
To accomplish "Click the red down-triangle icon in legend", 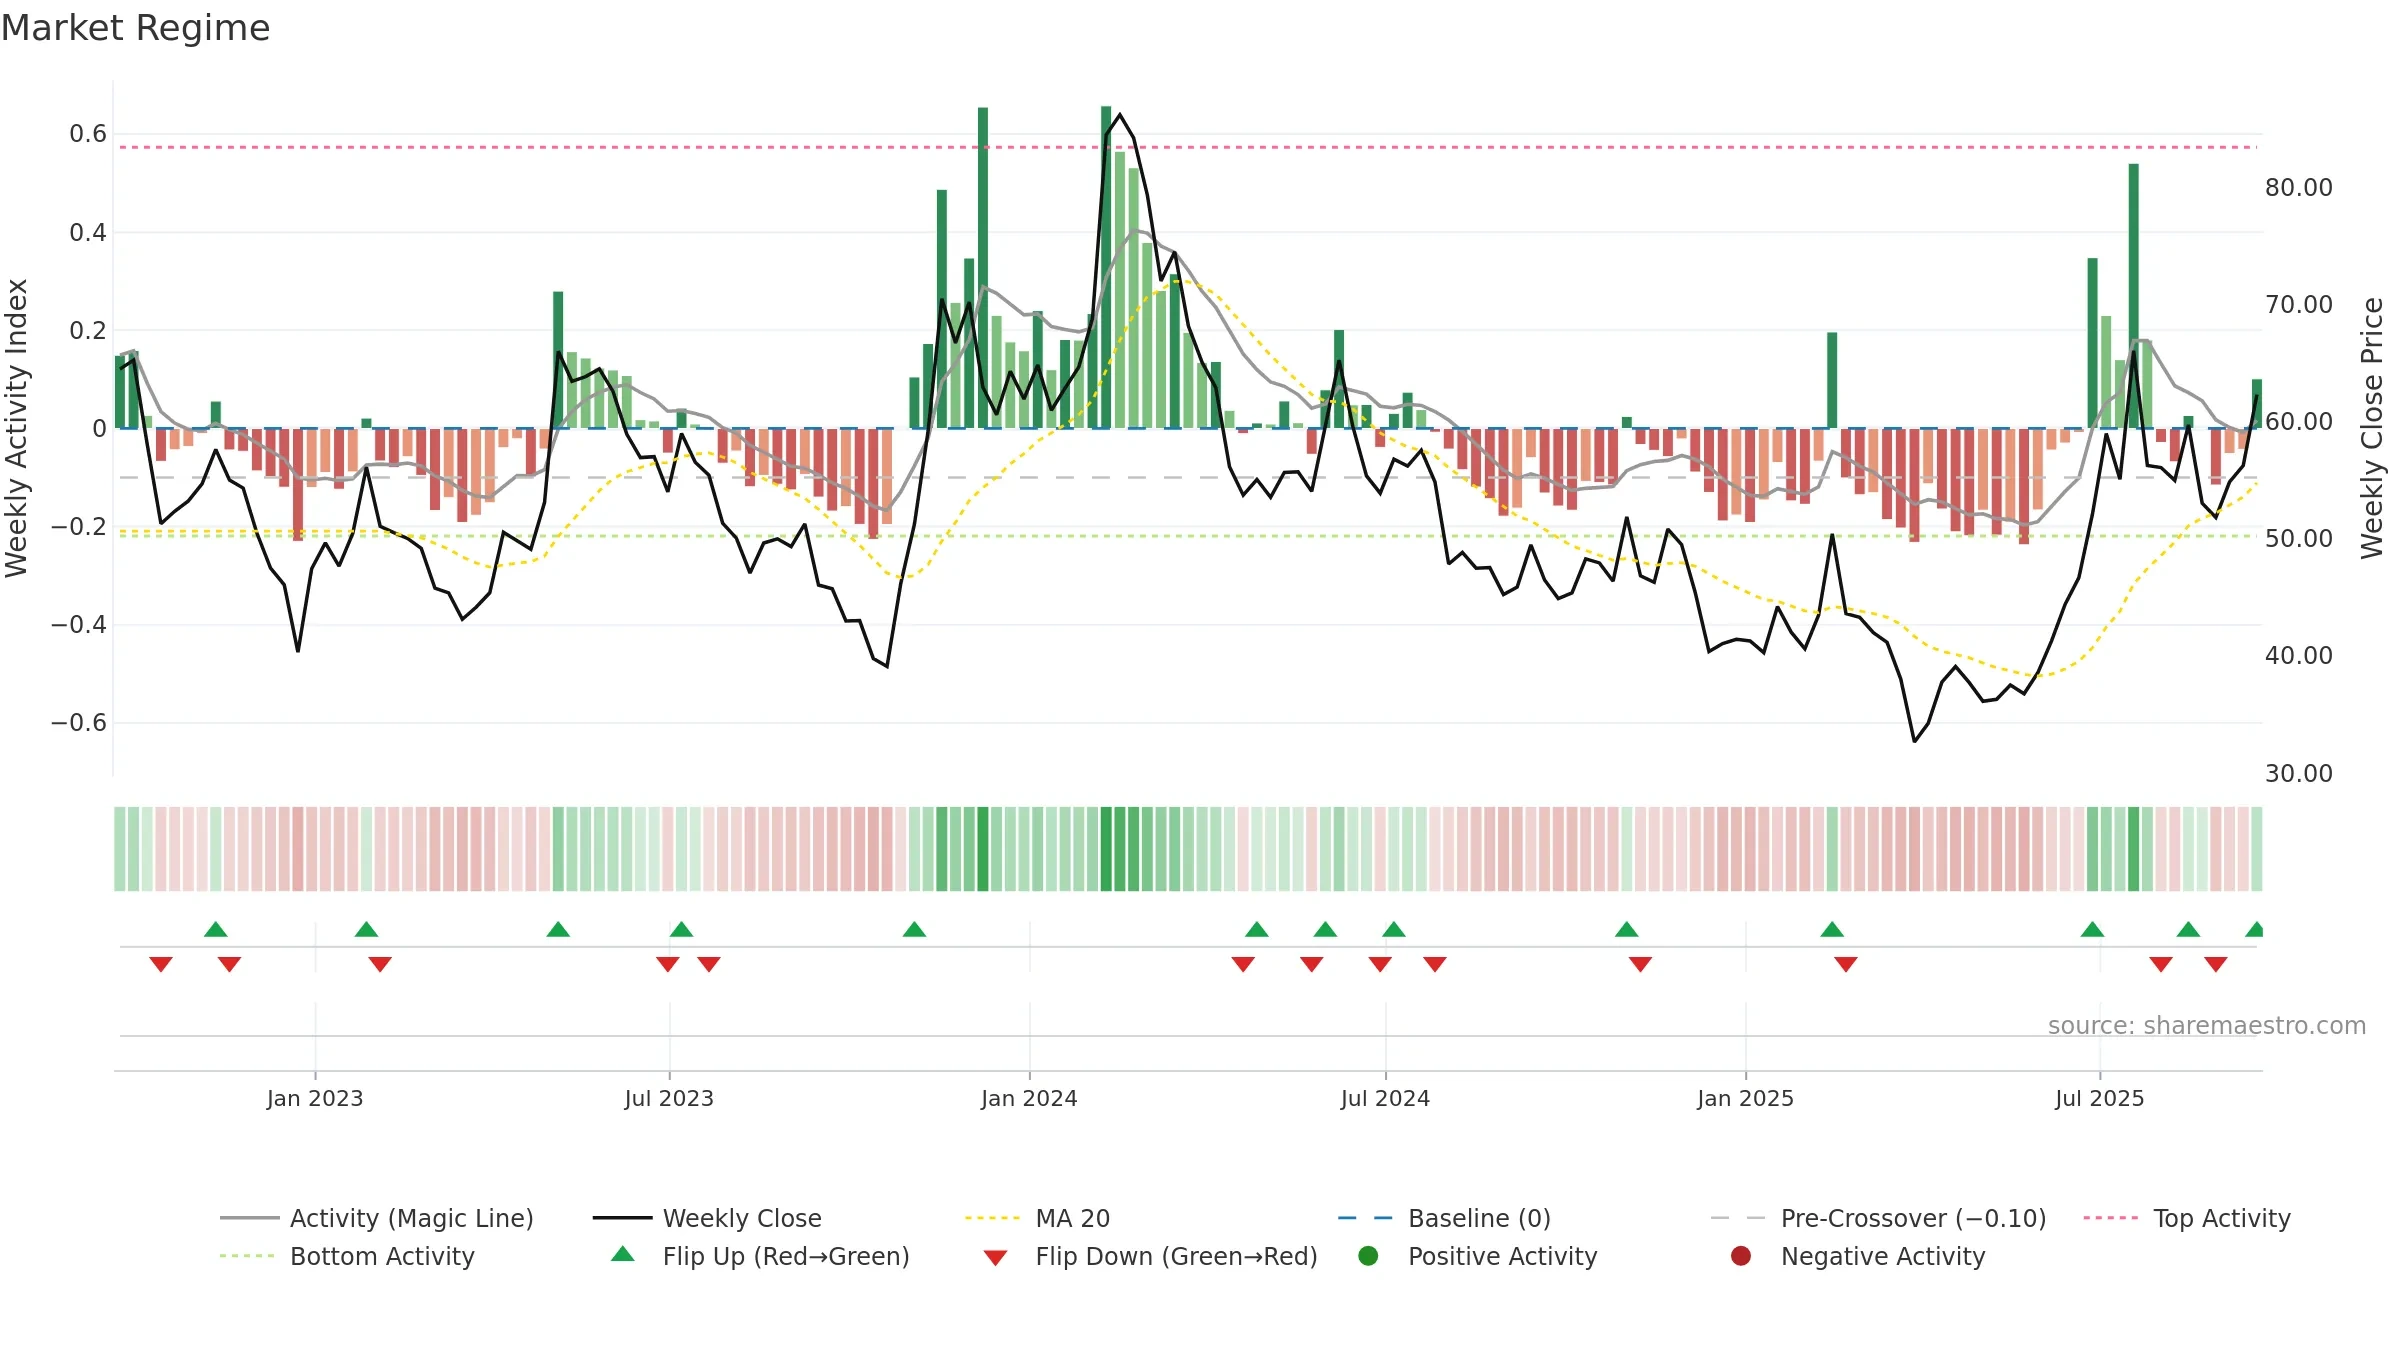I will [995, 1258].
